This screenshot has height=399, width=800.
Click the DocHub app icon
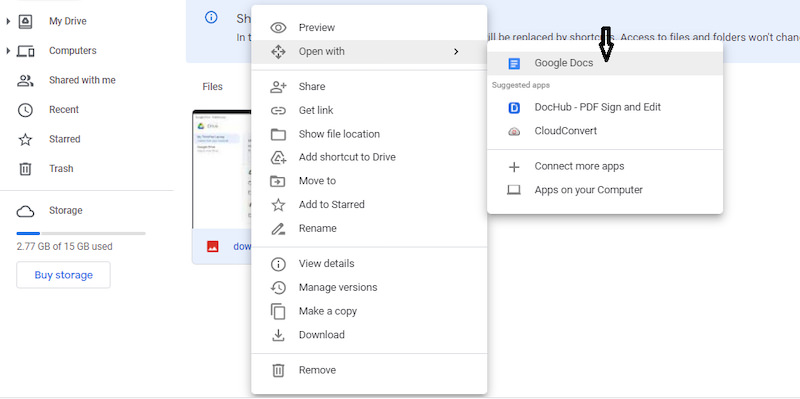514,108
